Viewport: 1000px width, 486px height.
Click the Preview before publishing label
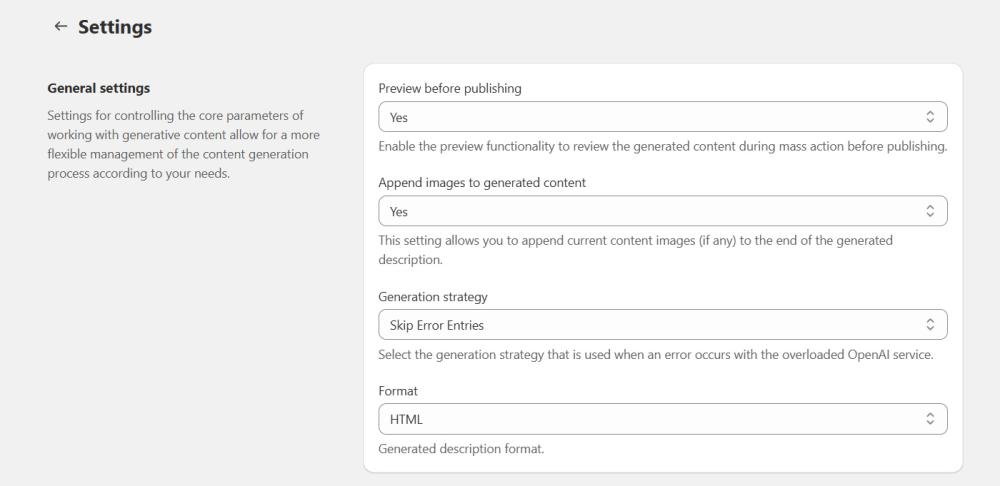click(450, 88)
